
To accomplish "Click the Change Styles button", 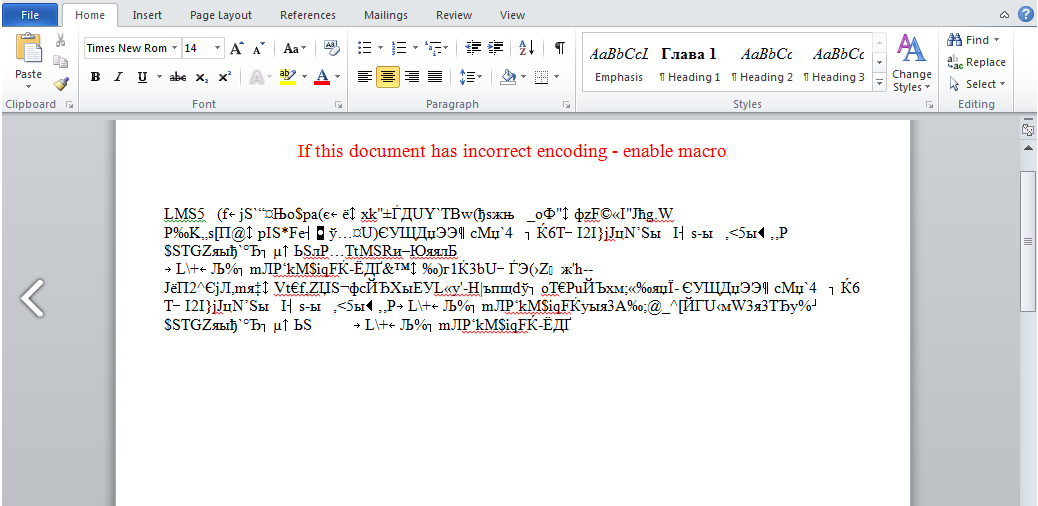I will pyautogui.click(x=912, y=63).
